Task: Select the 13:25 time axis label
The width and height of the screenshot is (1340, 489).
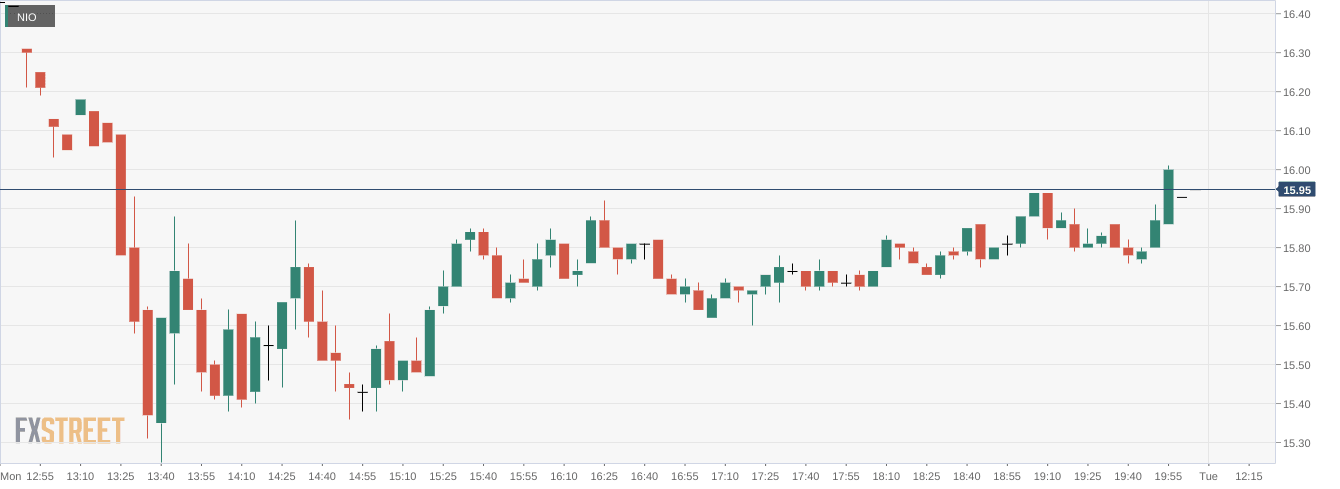Action: [x=121, y=476]
